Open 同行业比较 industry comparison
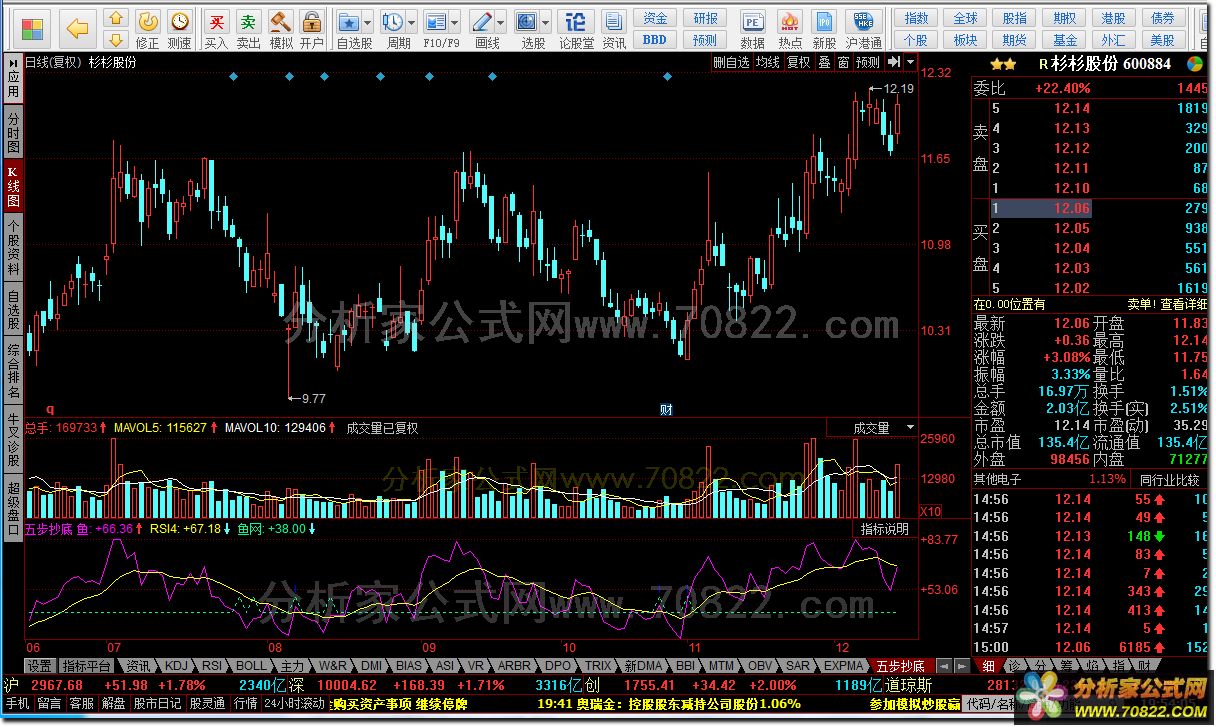Image resolution: width=1216 pixels, height=727 pixels. tap(1170, 479)
